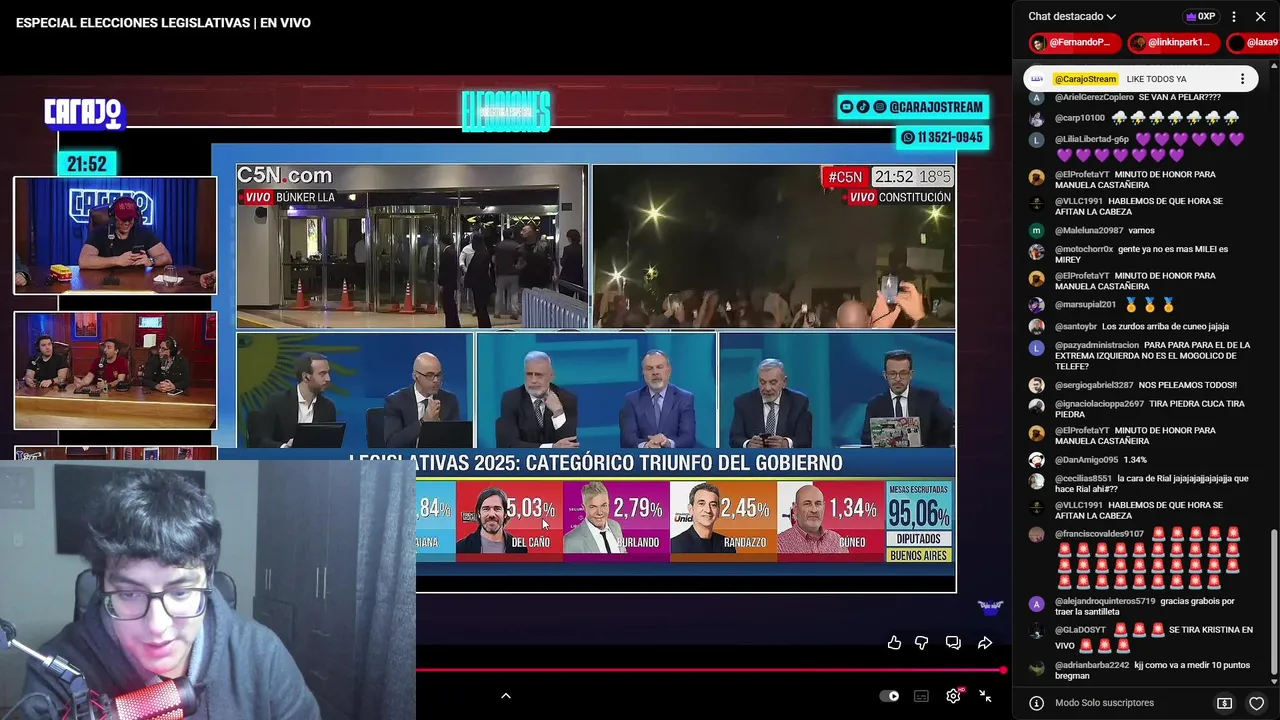Click the live playhead dot
The image size is (1280, 720).
(1002, 670)
